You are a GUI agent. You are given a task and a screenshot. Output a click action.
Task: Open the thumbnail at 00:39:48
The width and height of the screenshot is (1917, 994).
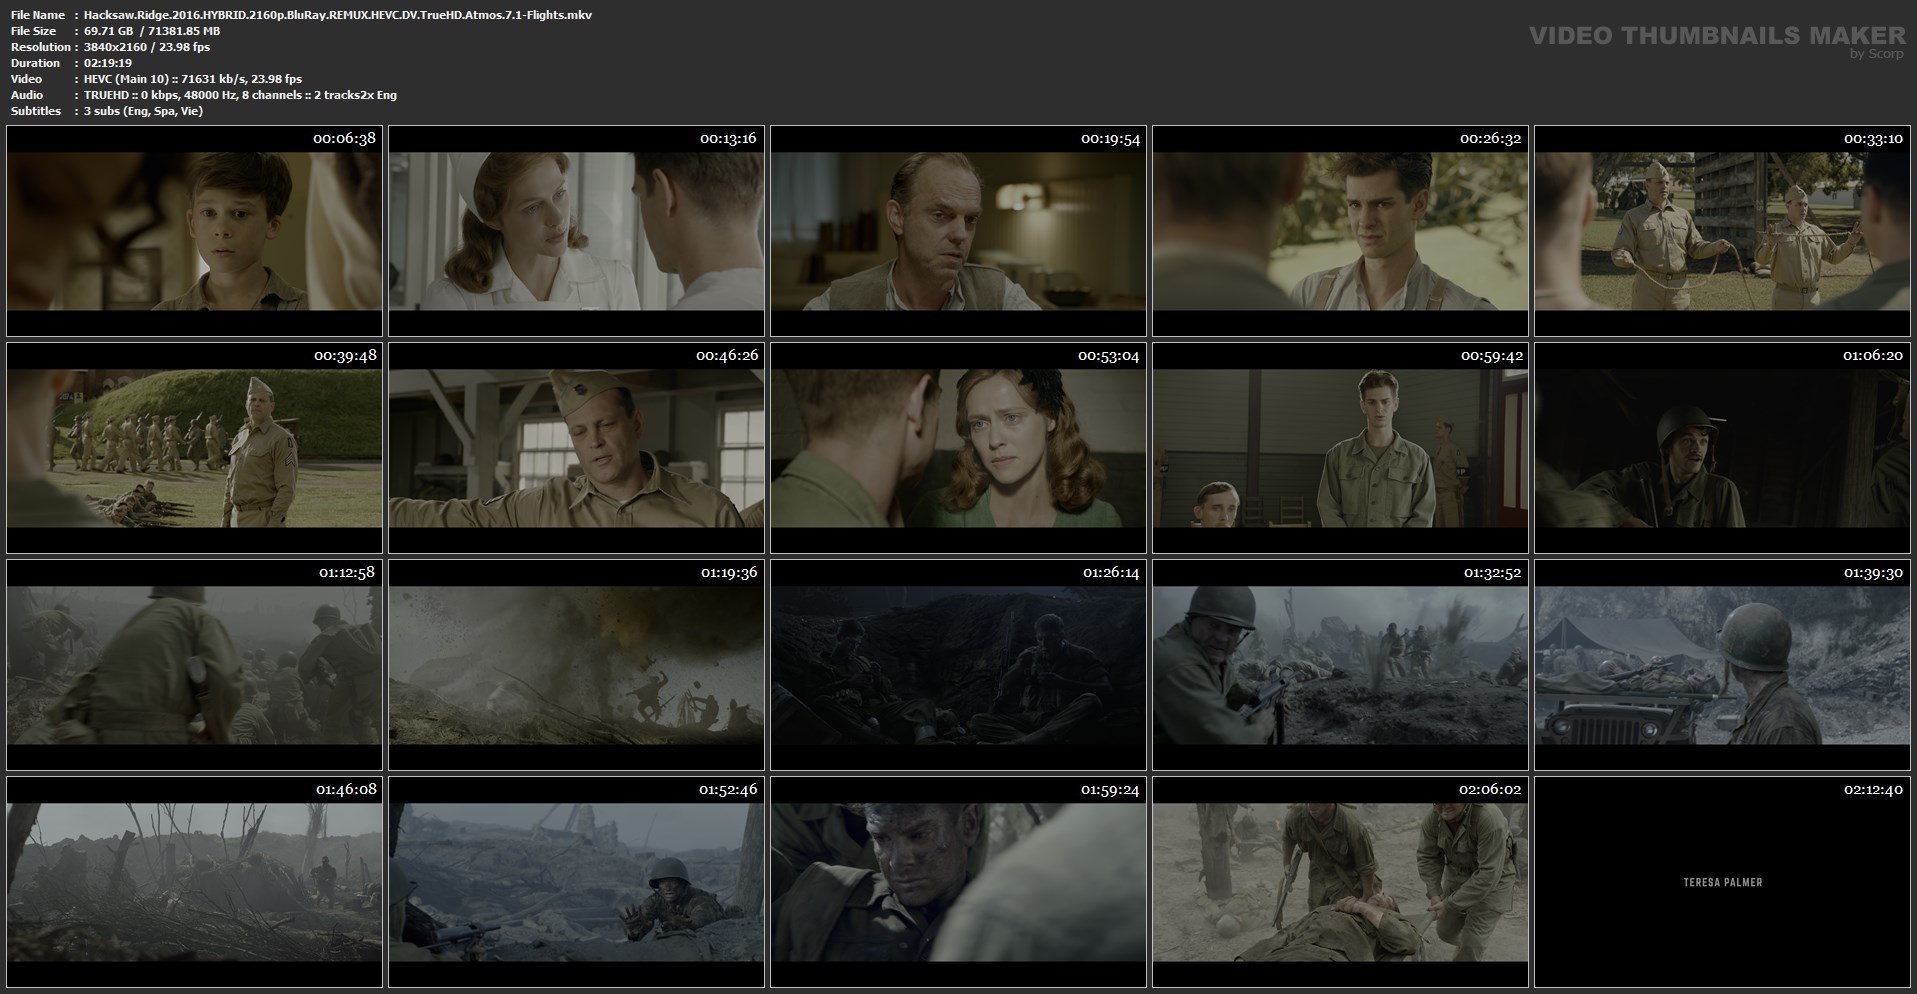pos(194,448)
